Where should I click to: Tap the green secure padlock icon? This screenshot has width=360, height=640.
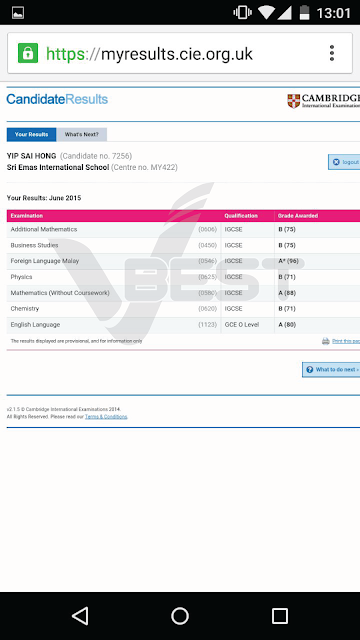click(x=28, y=53)
